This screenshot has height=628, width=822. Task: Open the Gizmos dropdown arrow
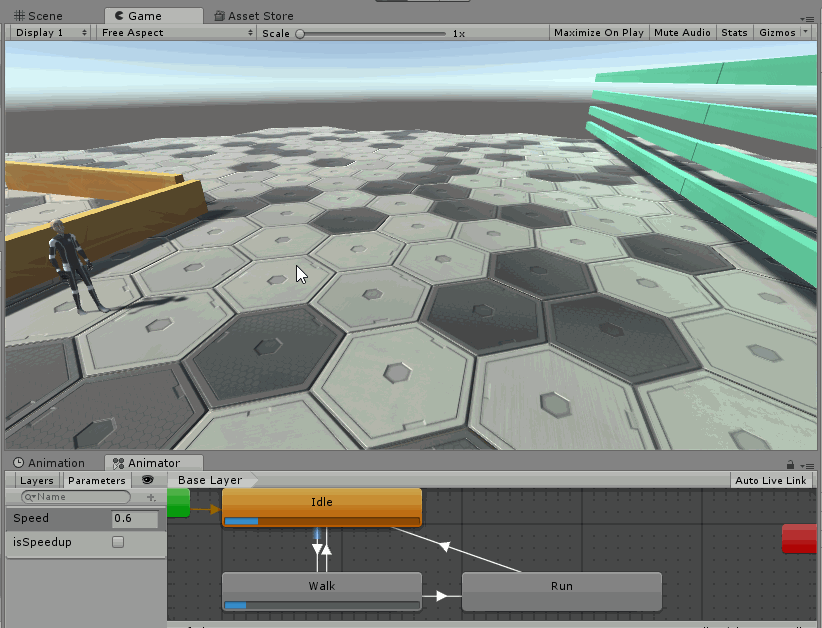pyautogui.click(x=806, y=31)
